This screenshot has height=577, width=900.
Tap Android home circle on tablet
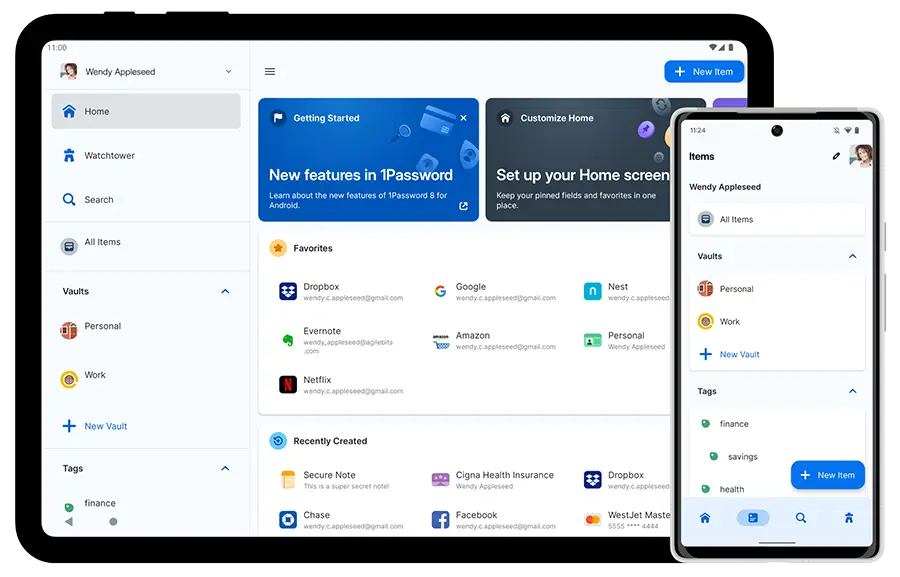[113, 522]
